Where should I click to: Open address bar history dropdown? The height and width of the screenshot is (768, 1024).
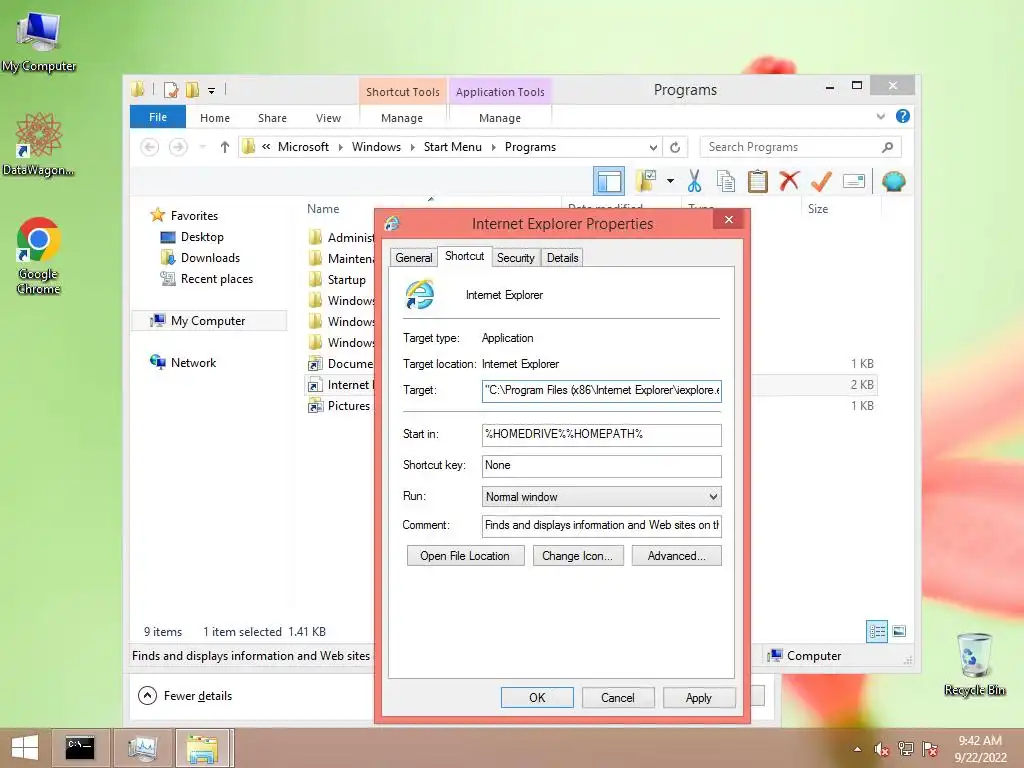652,147
